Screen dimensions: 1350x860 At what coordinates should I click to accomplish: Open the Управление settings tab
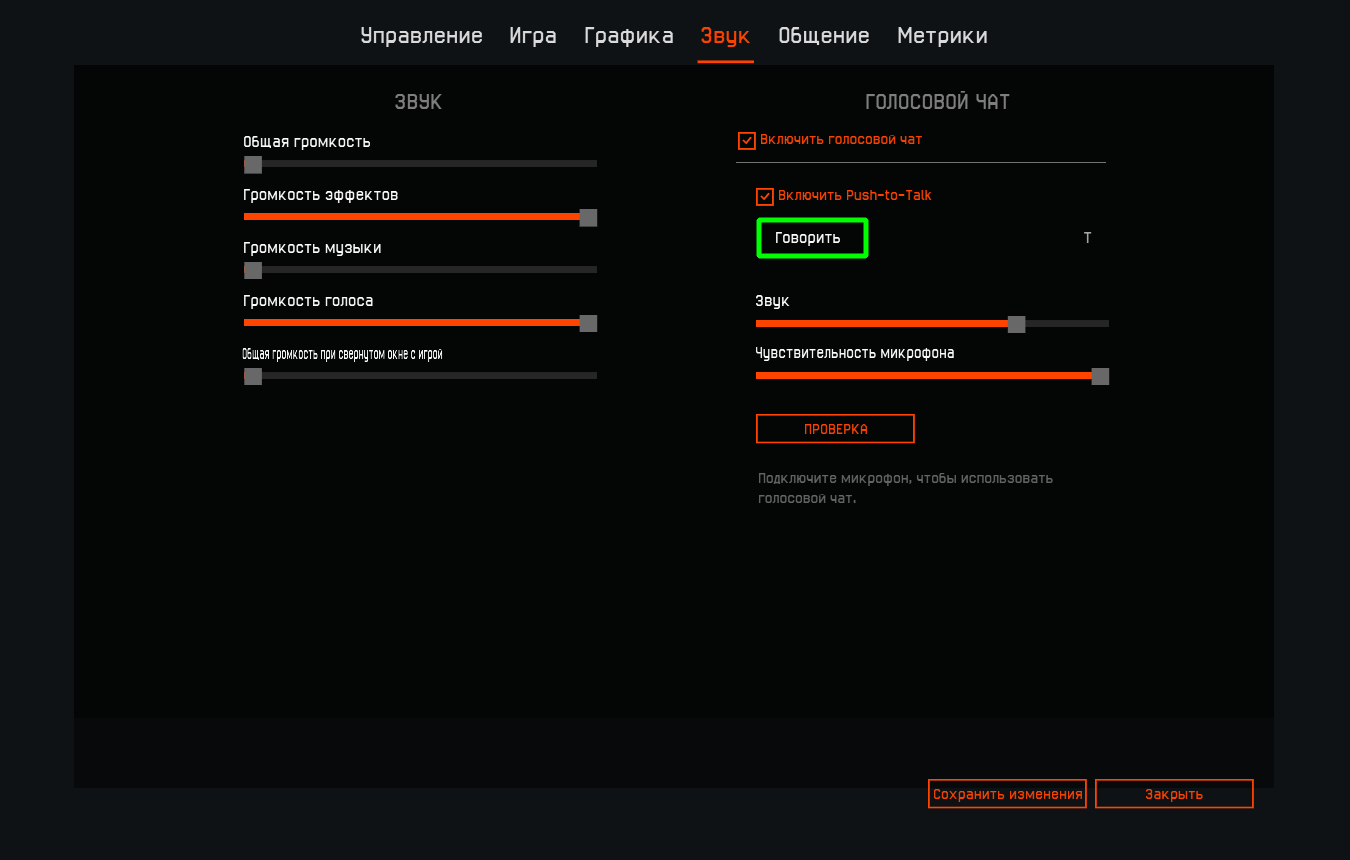(421, 36)
